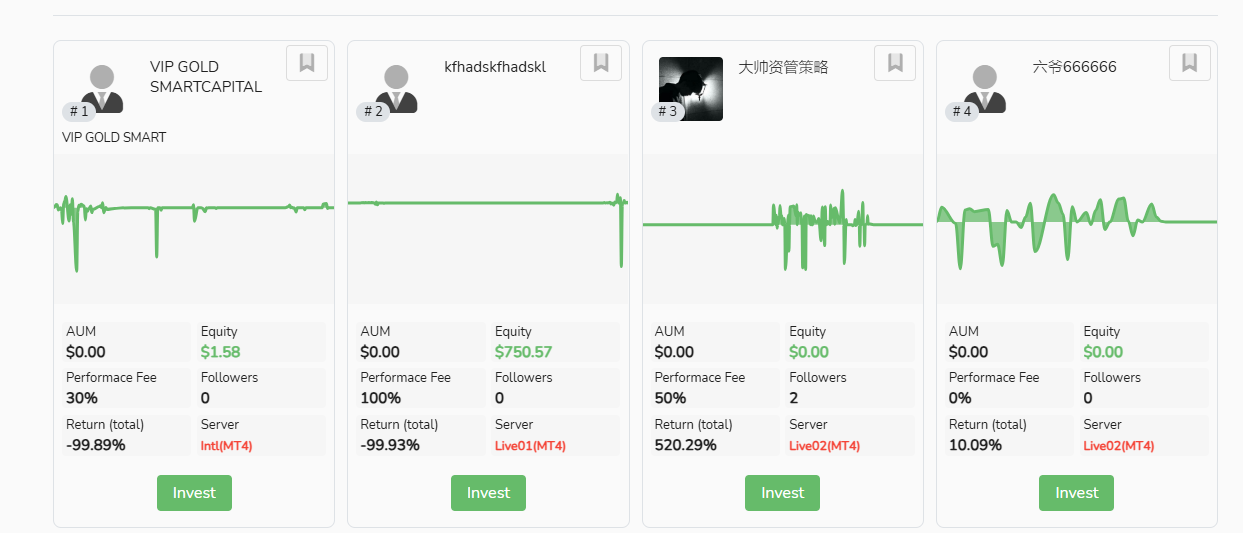1243x533 pixels.
Task: Invest in the kfhadskfhadskl strategy
Action: click(488, 493)
